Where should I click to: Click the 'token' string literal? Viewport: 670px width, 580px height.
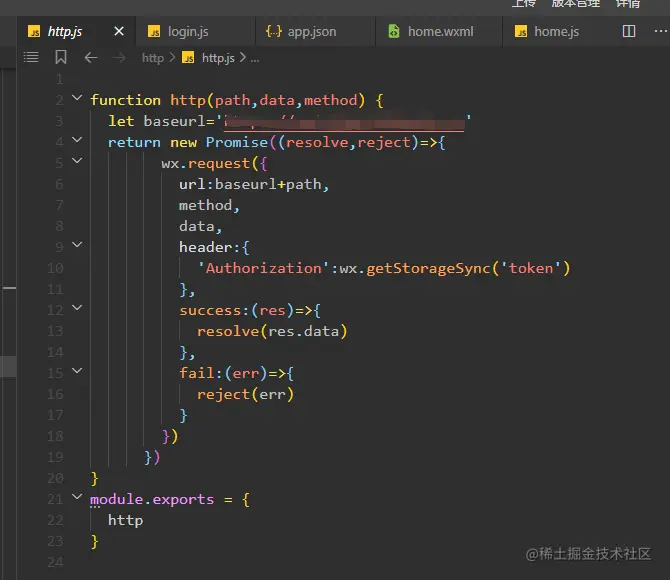(531, 268)
